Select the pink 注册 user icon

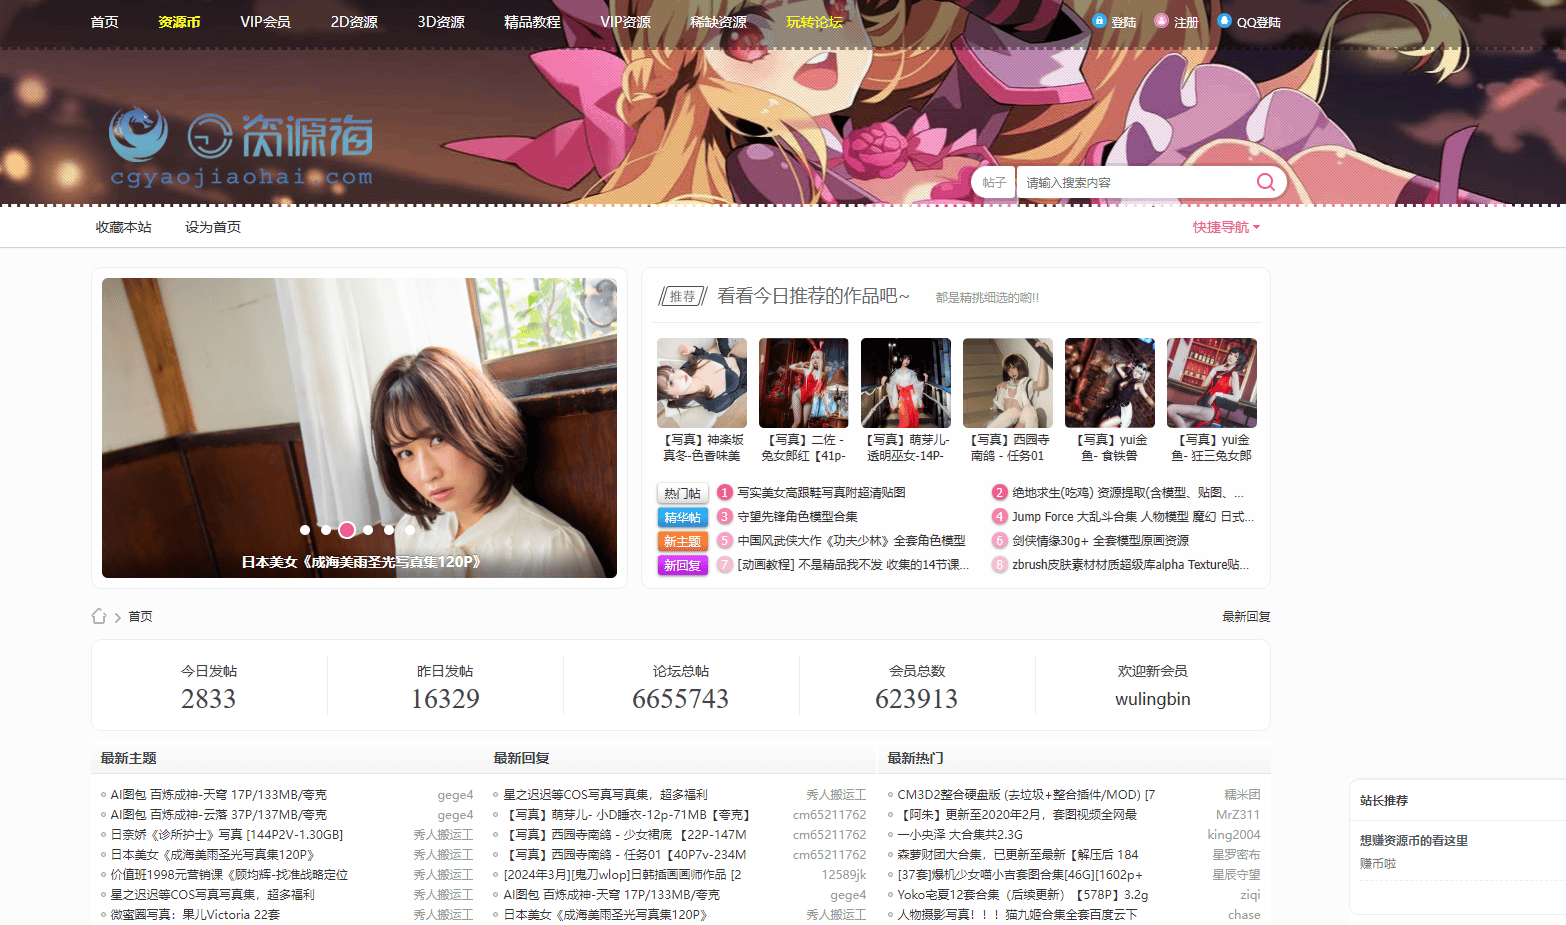(x=1161, y=20)
